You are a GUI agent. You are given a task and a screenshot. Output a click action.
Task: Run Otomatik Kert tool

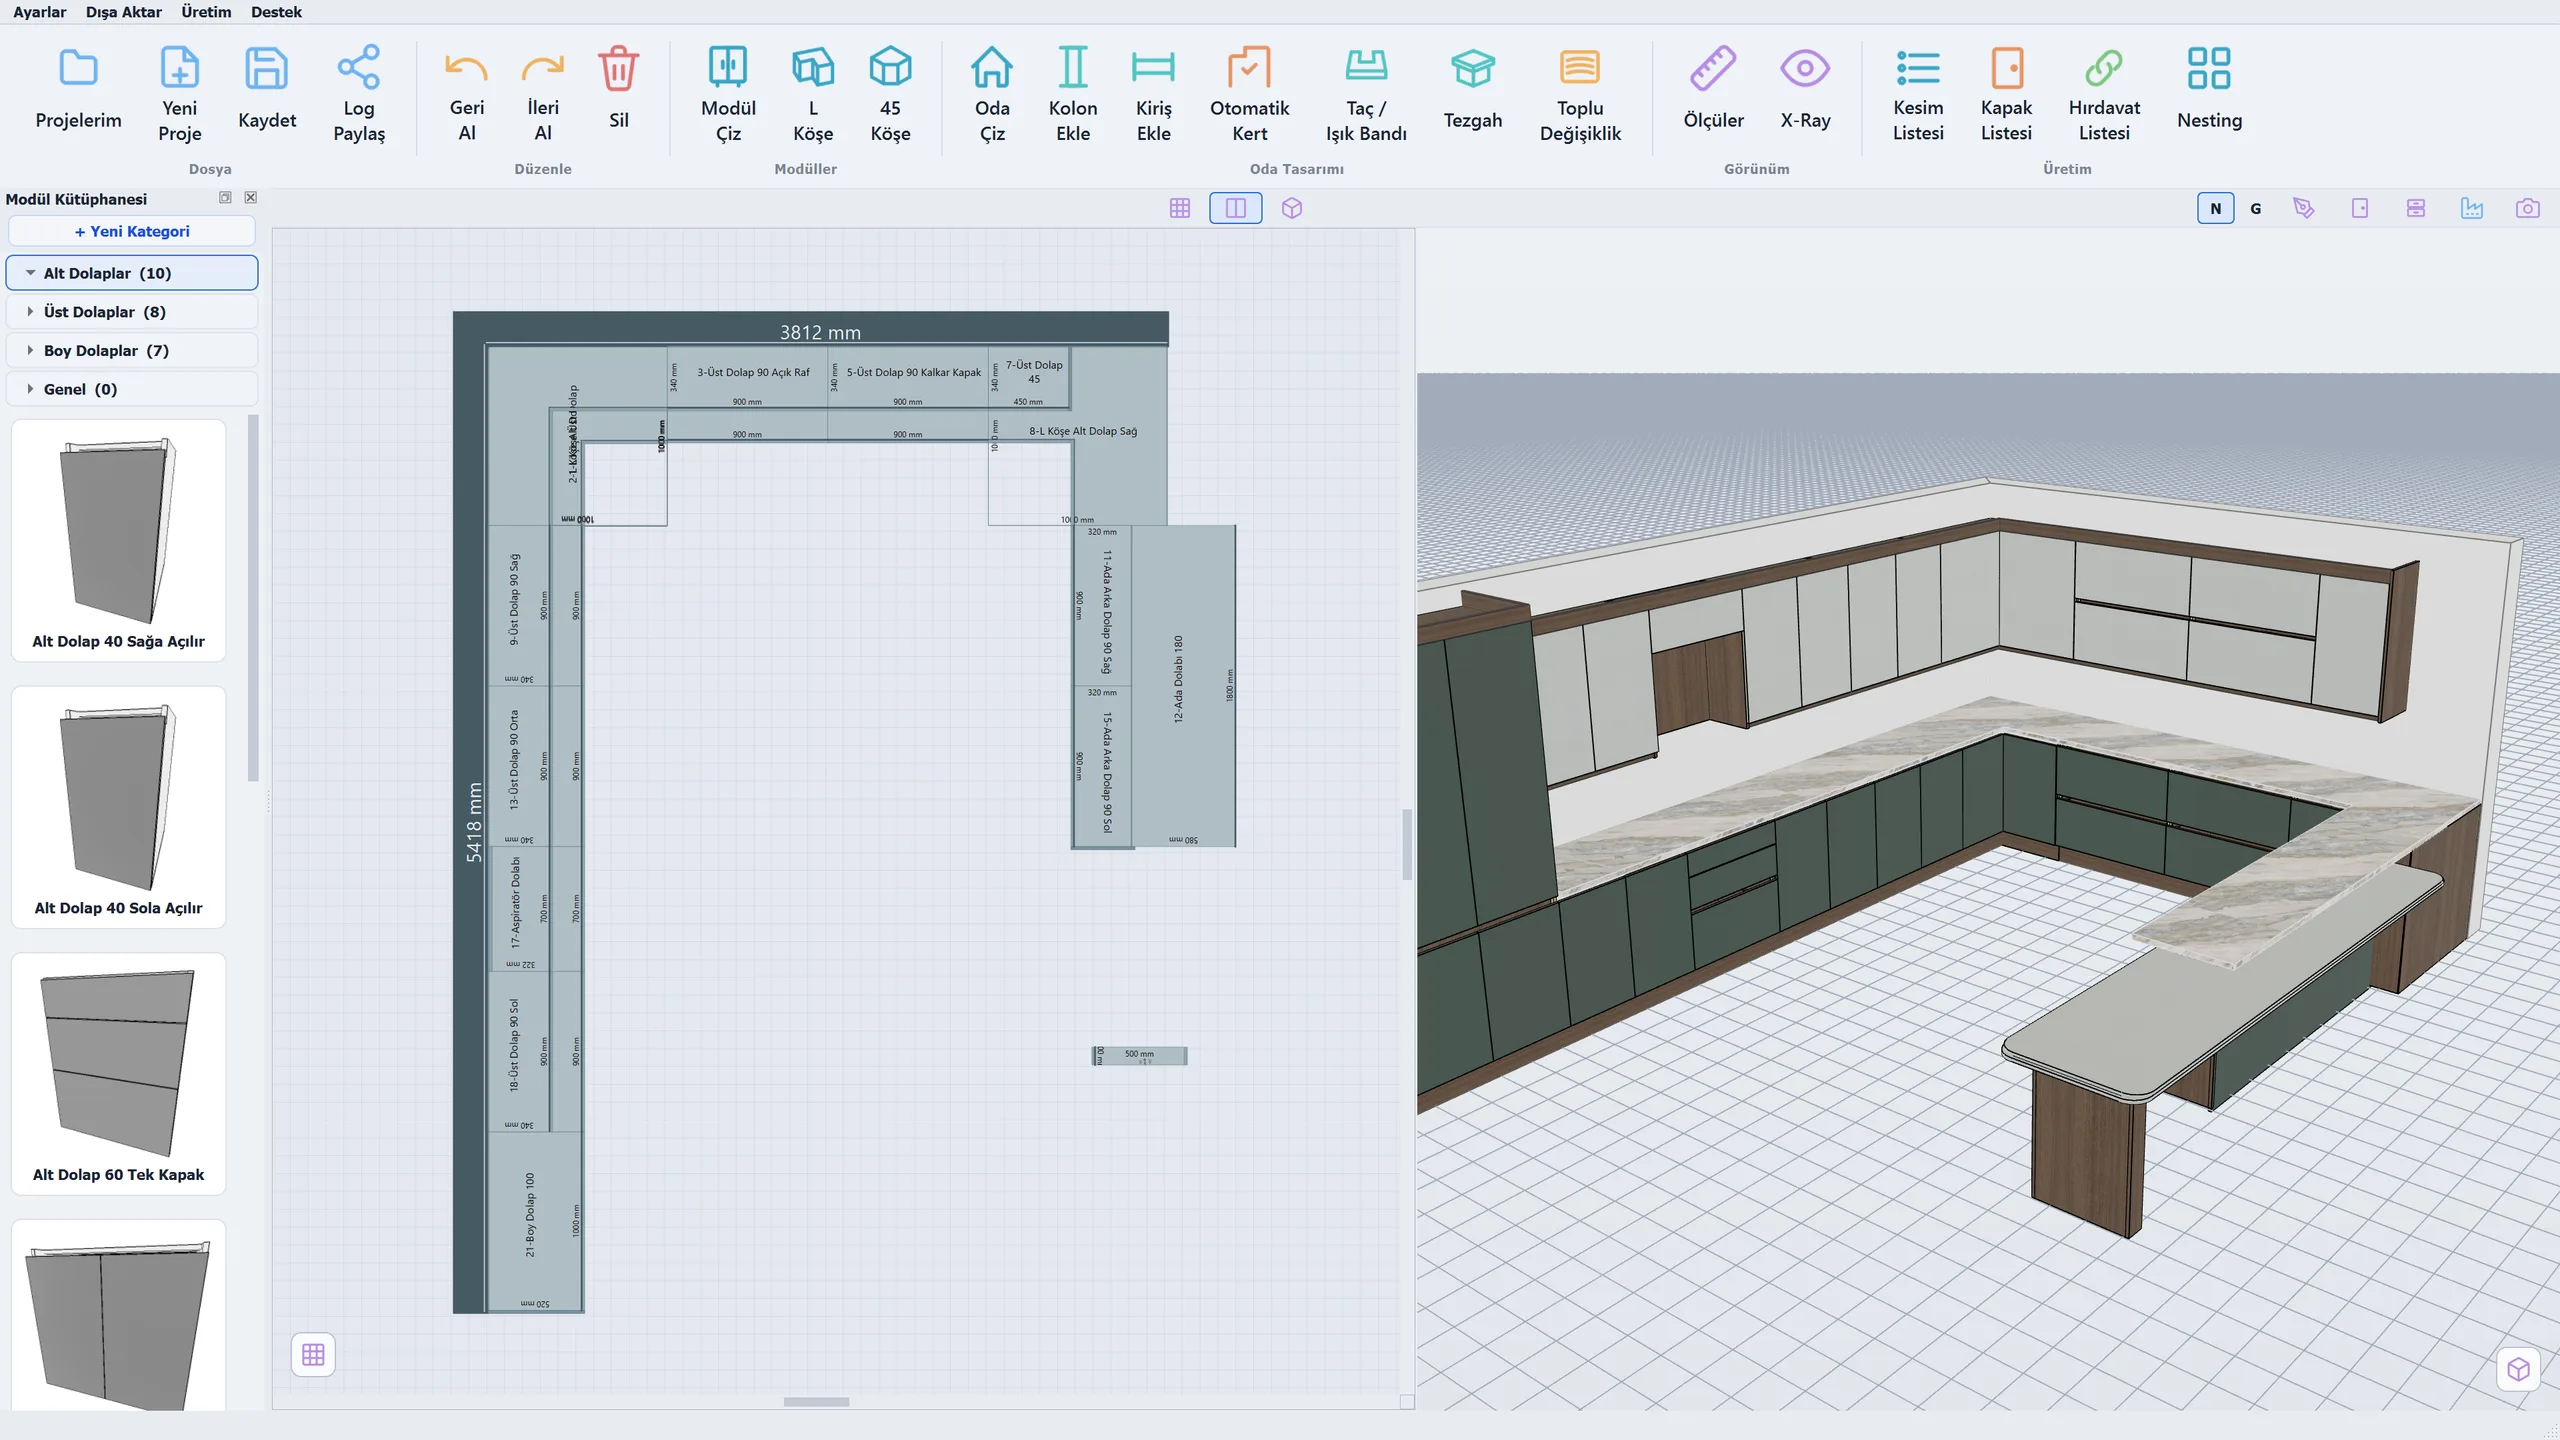coord(1249,94)
